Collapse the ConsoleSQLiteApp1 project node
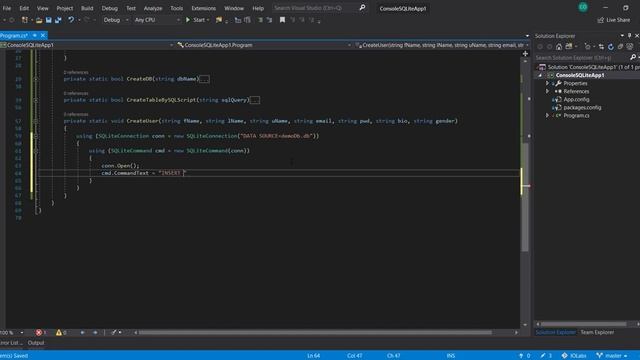The height and width of the screenshot is (360, 640). (540, 76)
